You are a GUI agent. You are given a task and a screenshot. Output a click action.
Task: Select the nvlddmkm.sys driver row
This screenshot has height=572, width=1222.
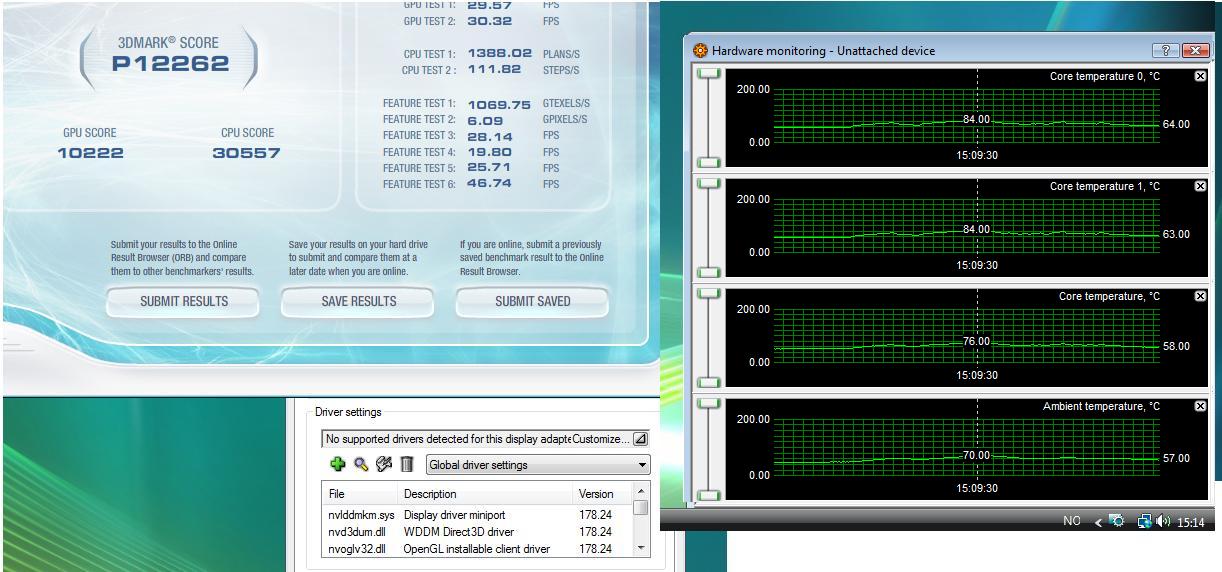coord(478,515)
